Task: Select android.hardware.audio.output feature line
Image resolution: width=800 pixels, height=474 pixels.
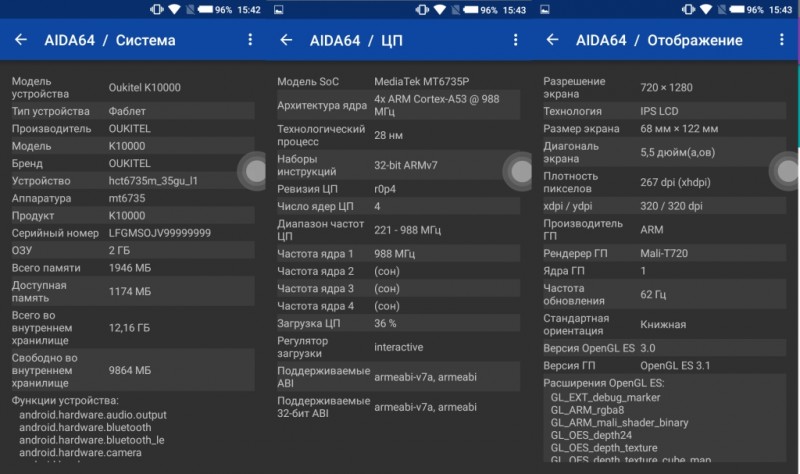Action: pyautogui.click(x=93, y=415)
